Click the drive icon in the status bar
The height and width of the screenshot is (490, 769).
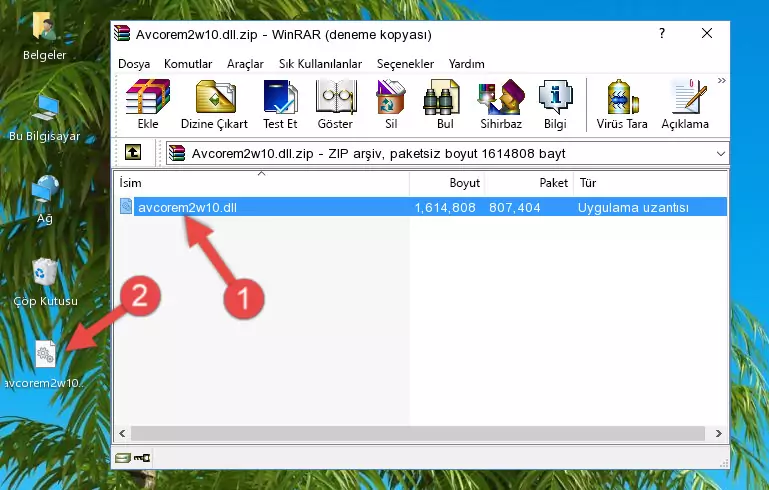click(x=123, y=458)
